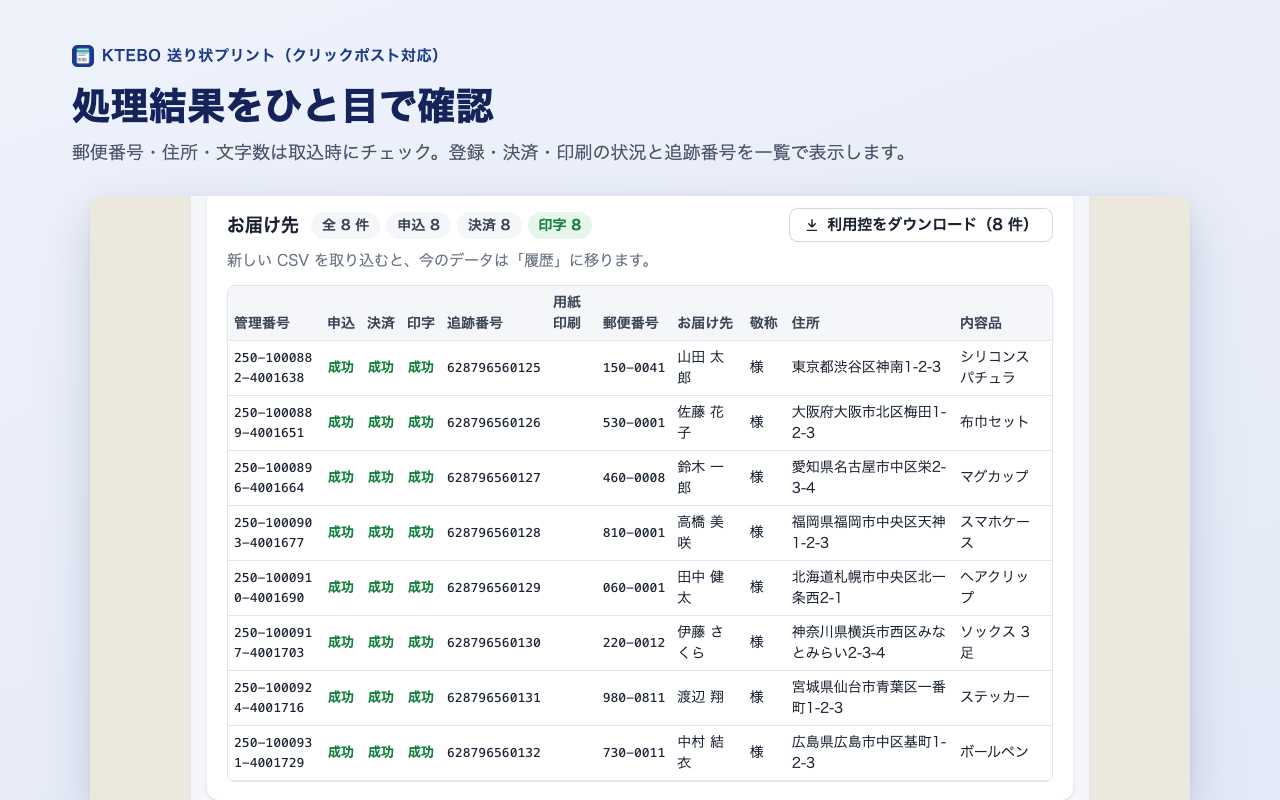This screenshot has width=1280, height=800.
Task: Click address 北海道札幌市中央区北一条西2-1
Action: tap(869, 587)
